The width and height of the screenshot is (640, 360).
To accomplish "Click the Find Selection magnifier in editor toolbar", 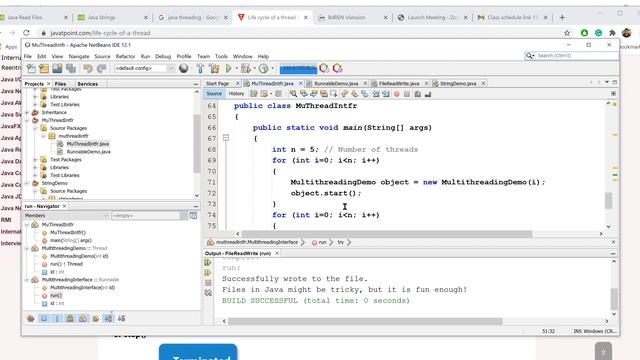I will click(x=293, y=94).
